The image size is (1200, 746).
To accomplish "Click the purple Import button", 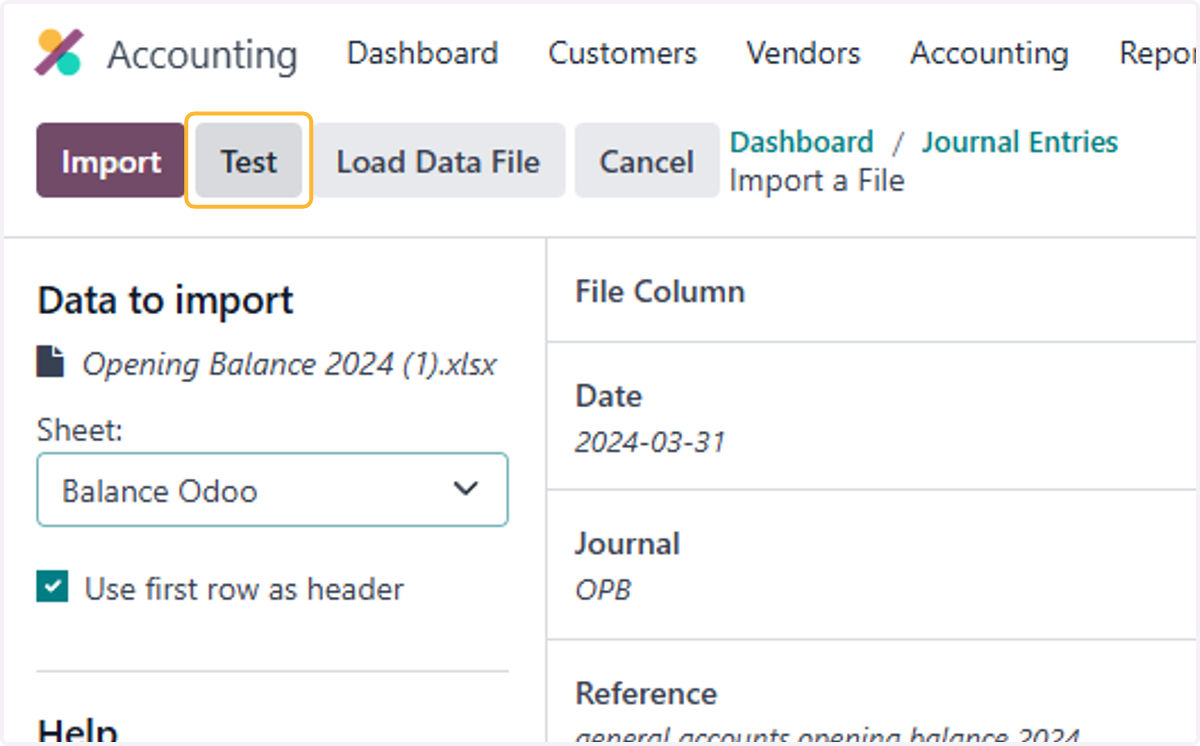I will [x=111, y=161].
